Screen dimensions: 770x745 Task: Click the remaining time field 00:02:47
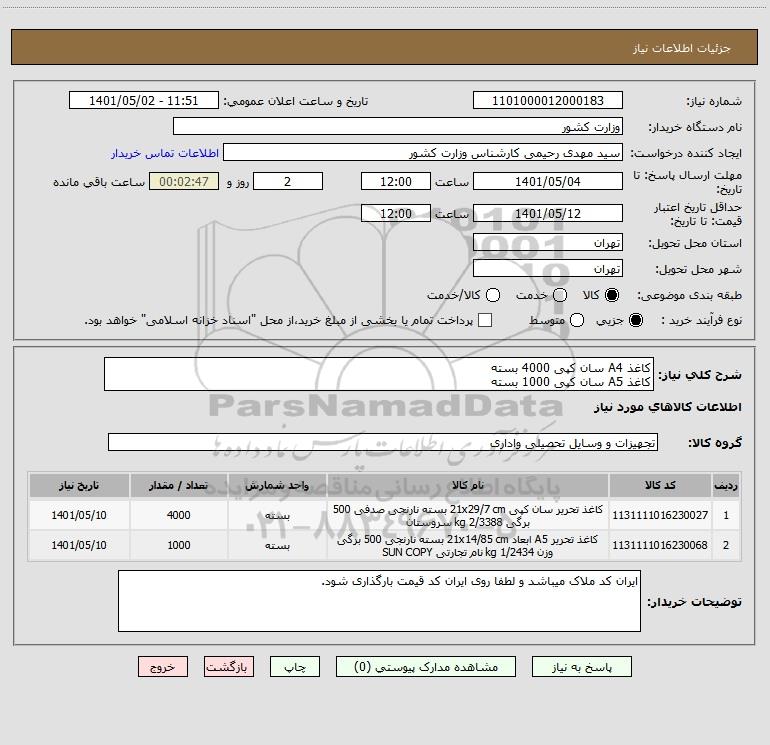pyautogui.click(x=184, y=181)
